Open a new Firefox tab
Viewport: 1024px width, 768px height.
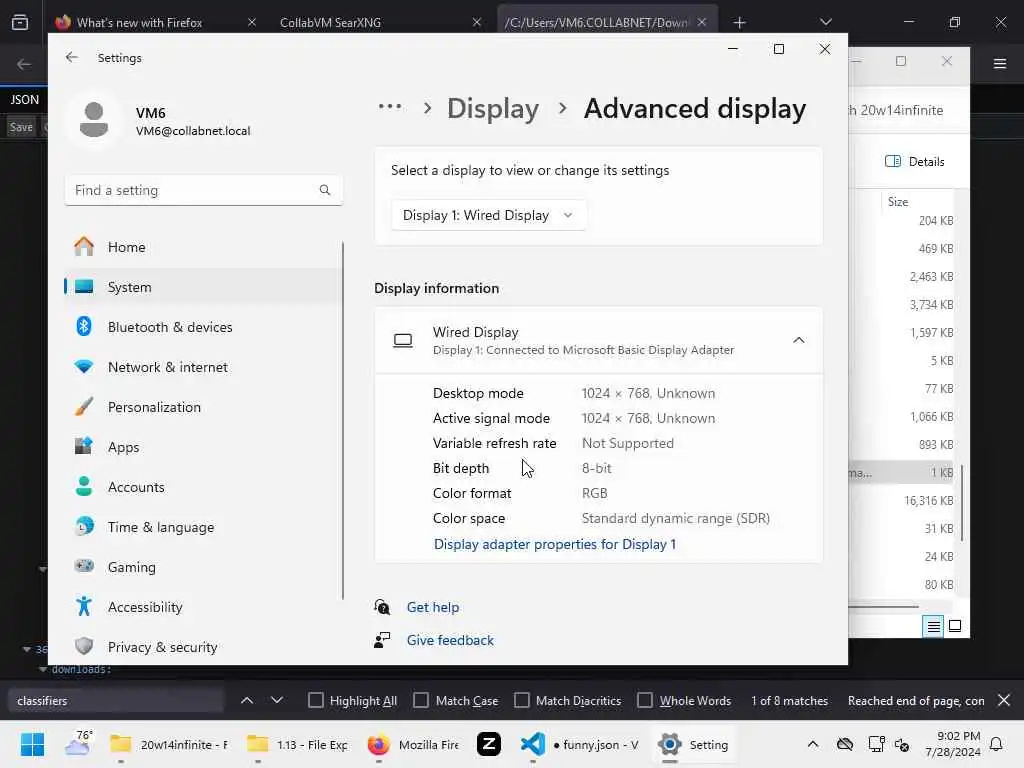[739, 22]
